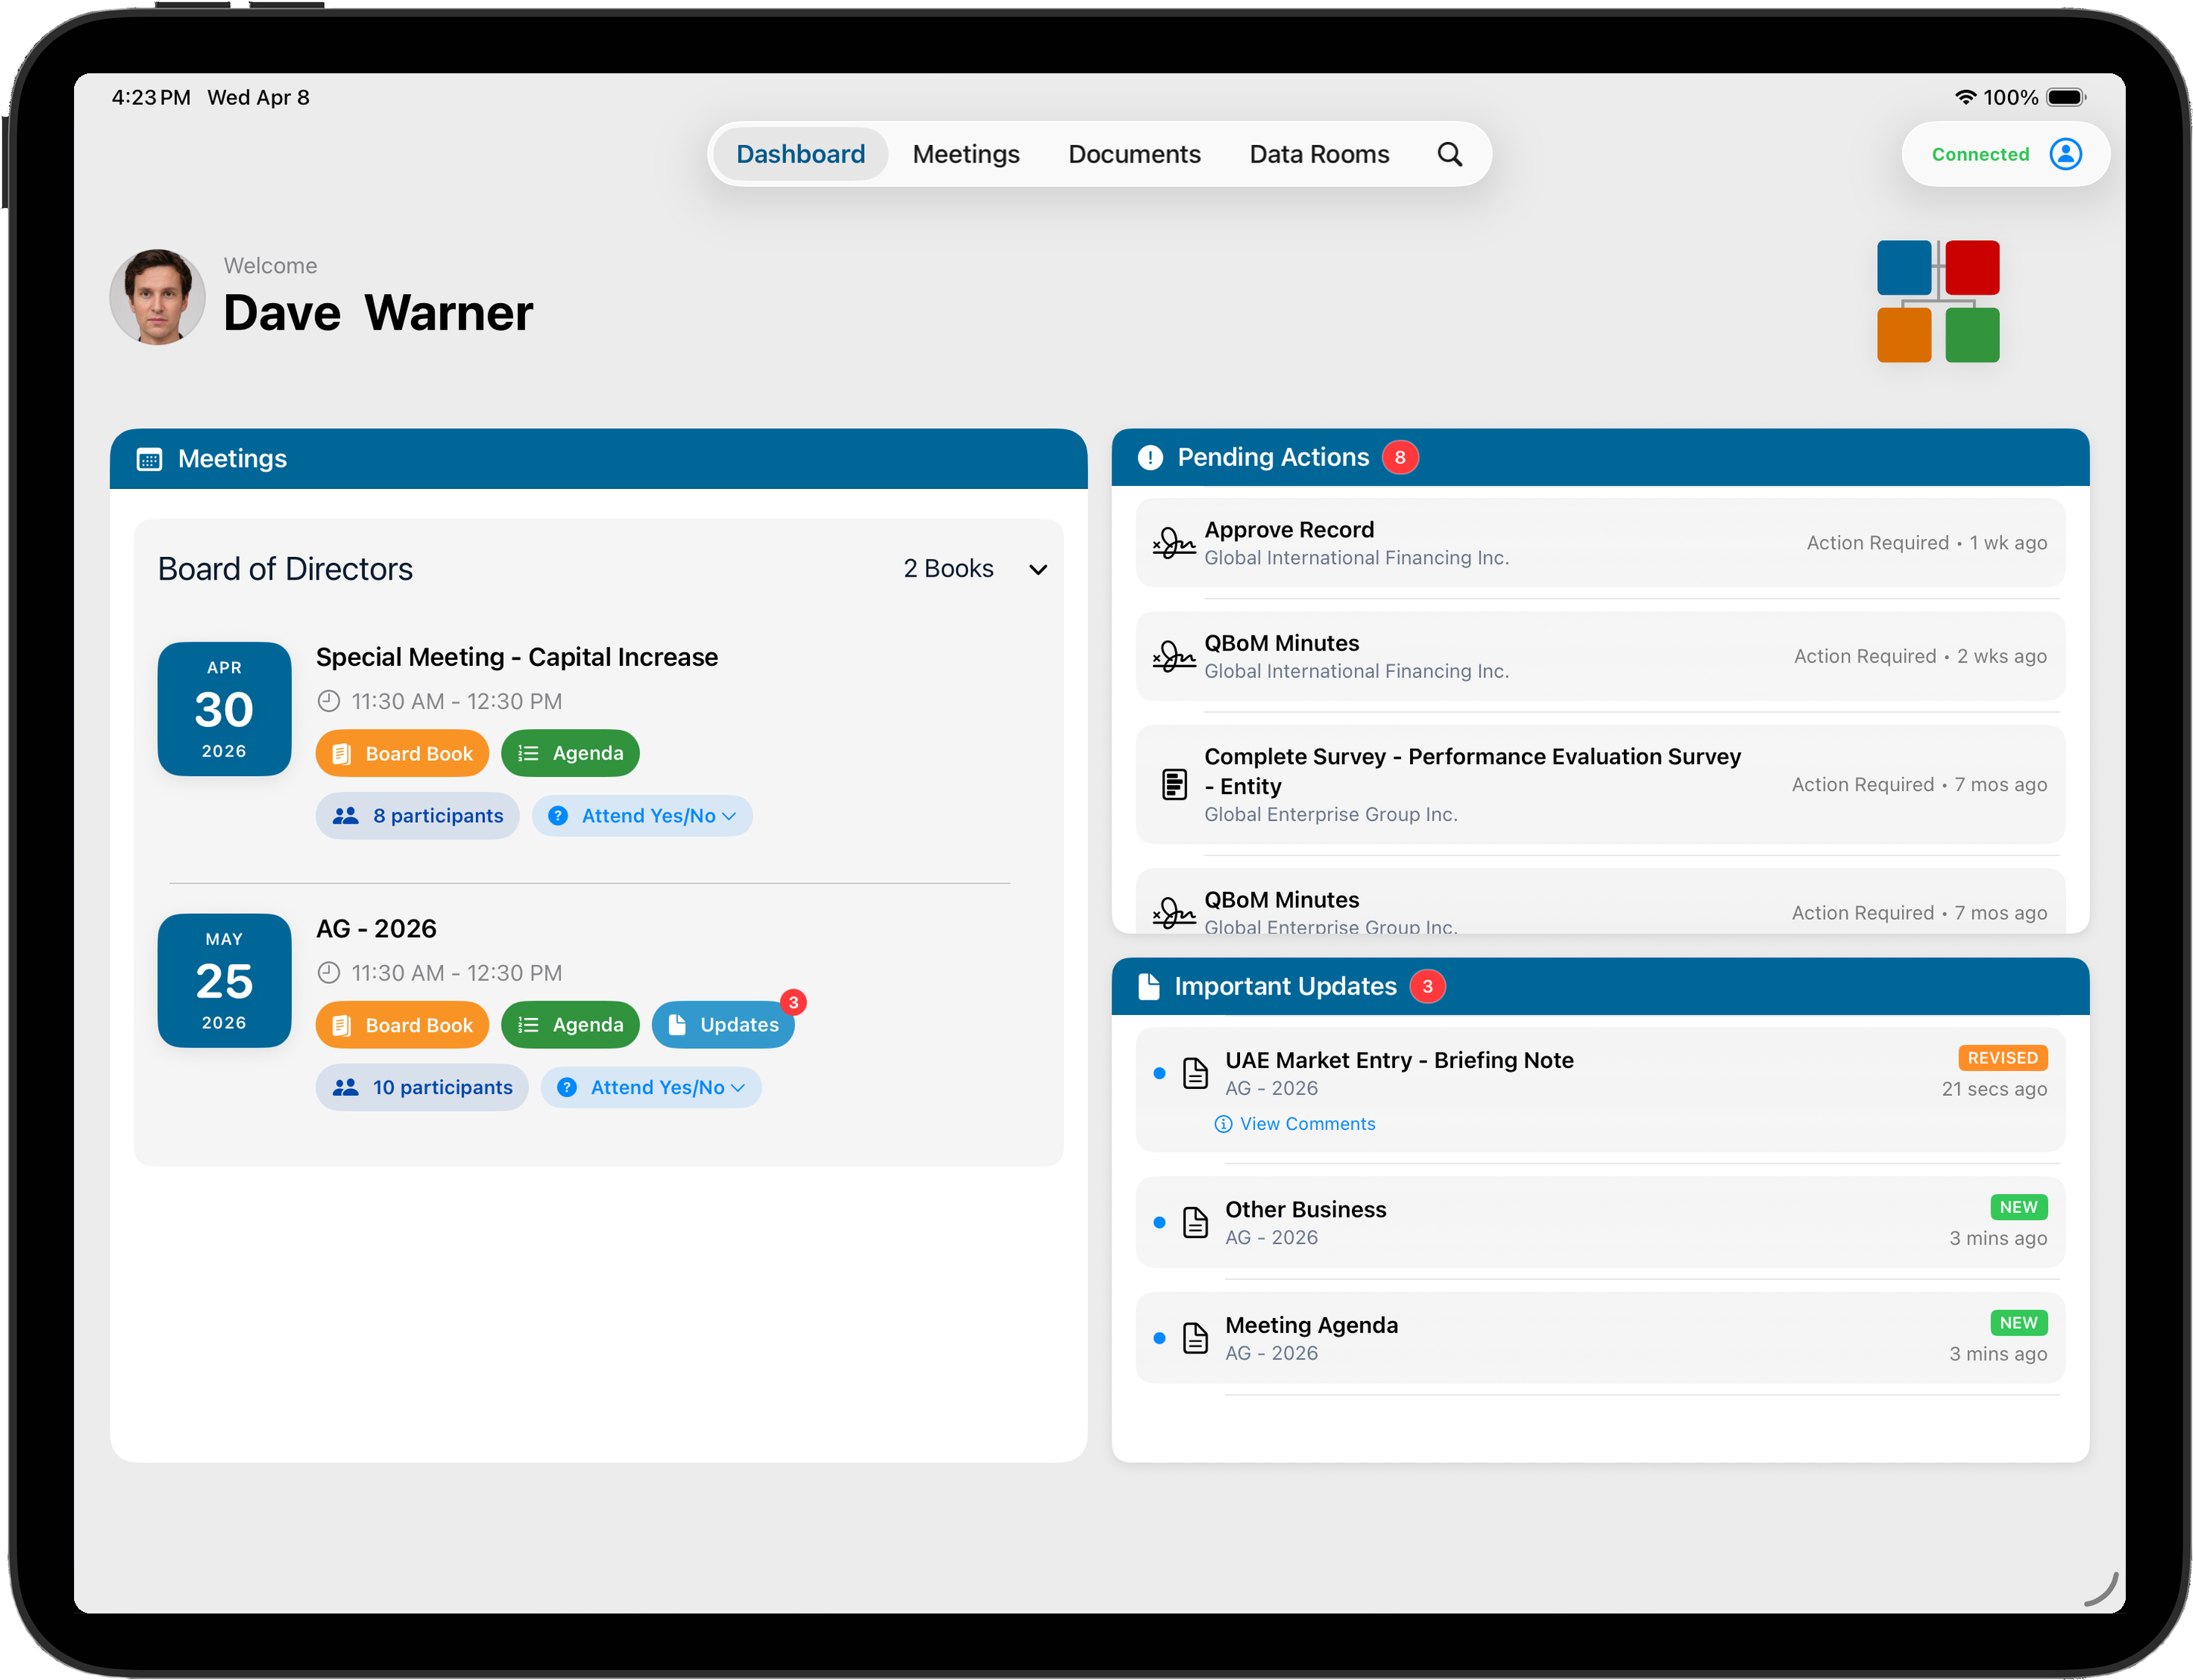
Task: Click the NEW tag on Other Business
Action: [x=2018, y=1207]
